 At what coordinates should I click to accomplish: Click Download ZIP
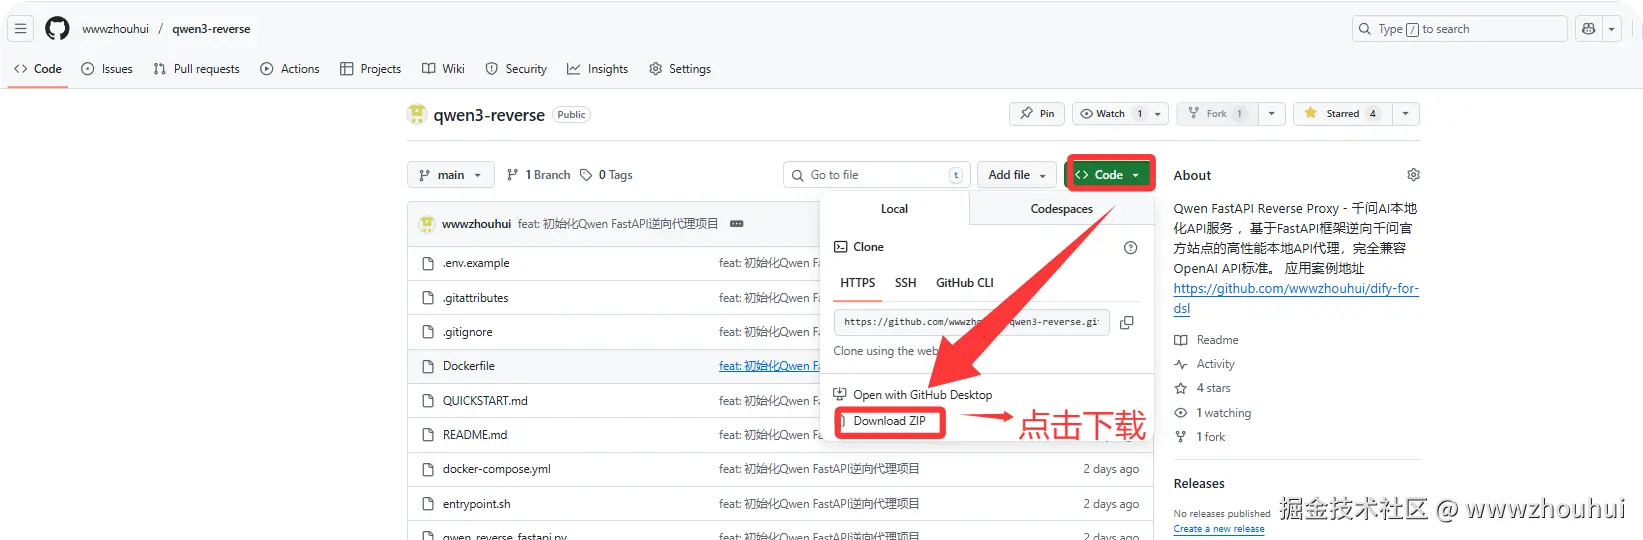click(889, 421)
